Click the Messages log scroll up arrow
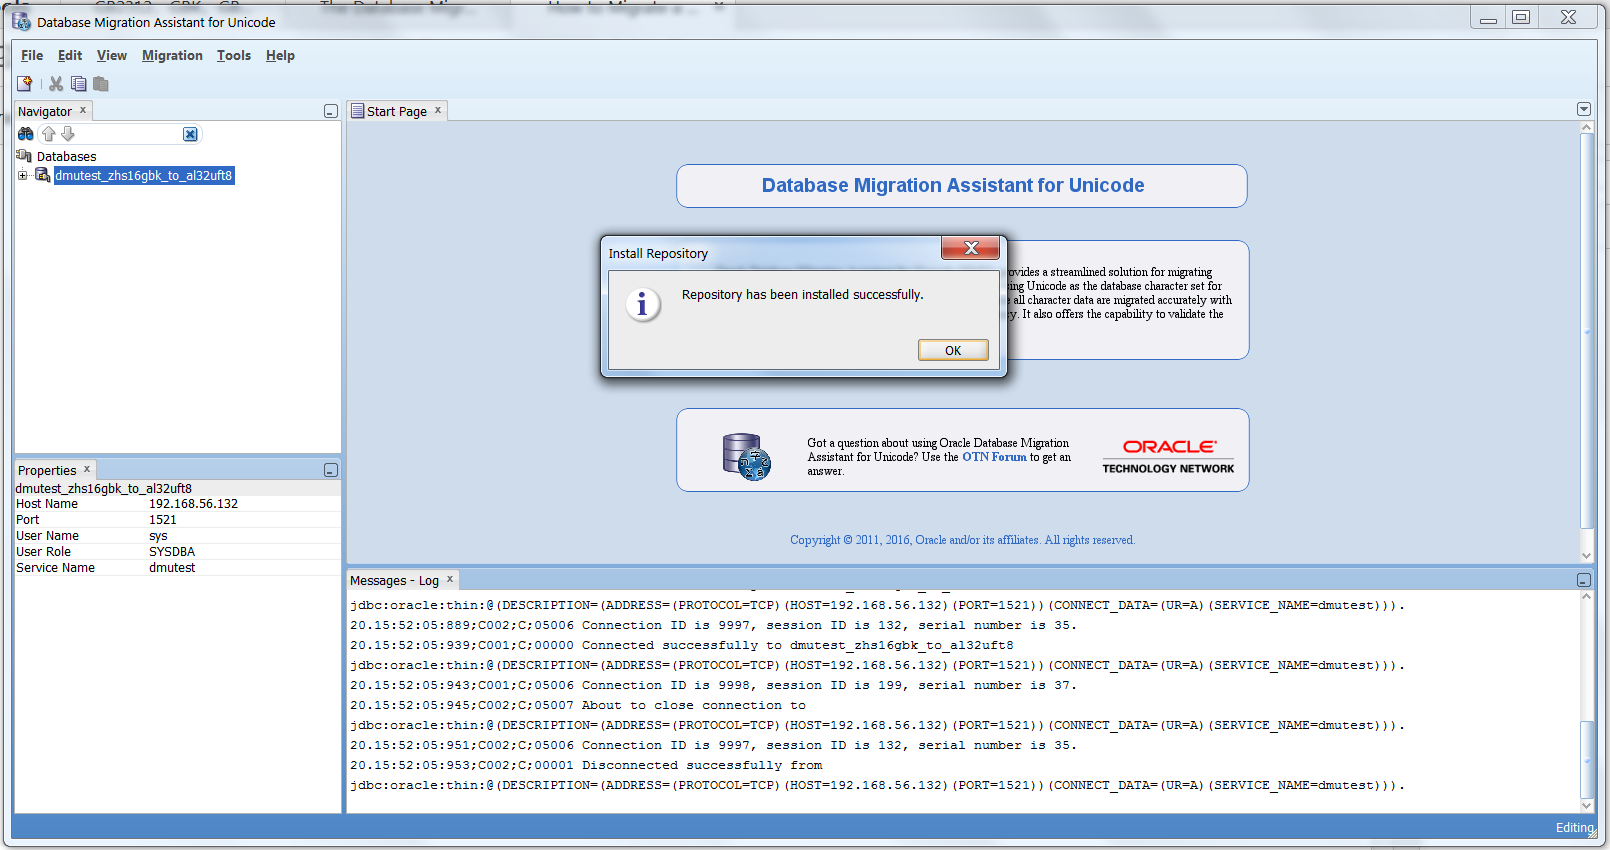This screenshot has height=850, width=1610. (1586, 596)
